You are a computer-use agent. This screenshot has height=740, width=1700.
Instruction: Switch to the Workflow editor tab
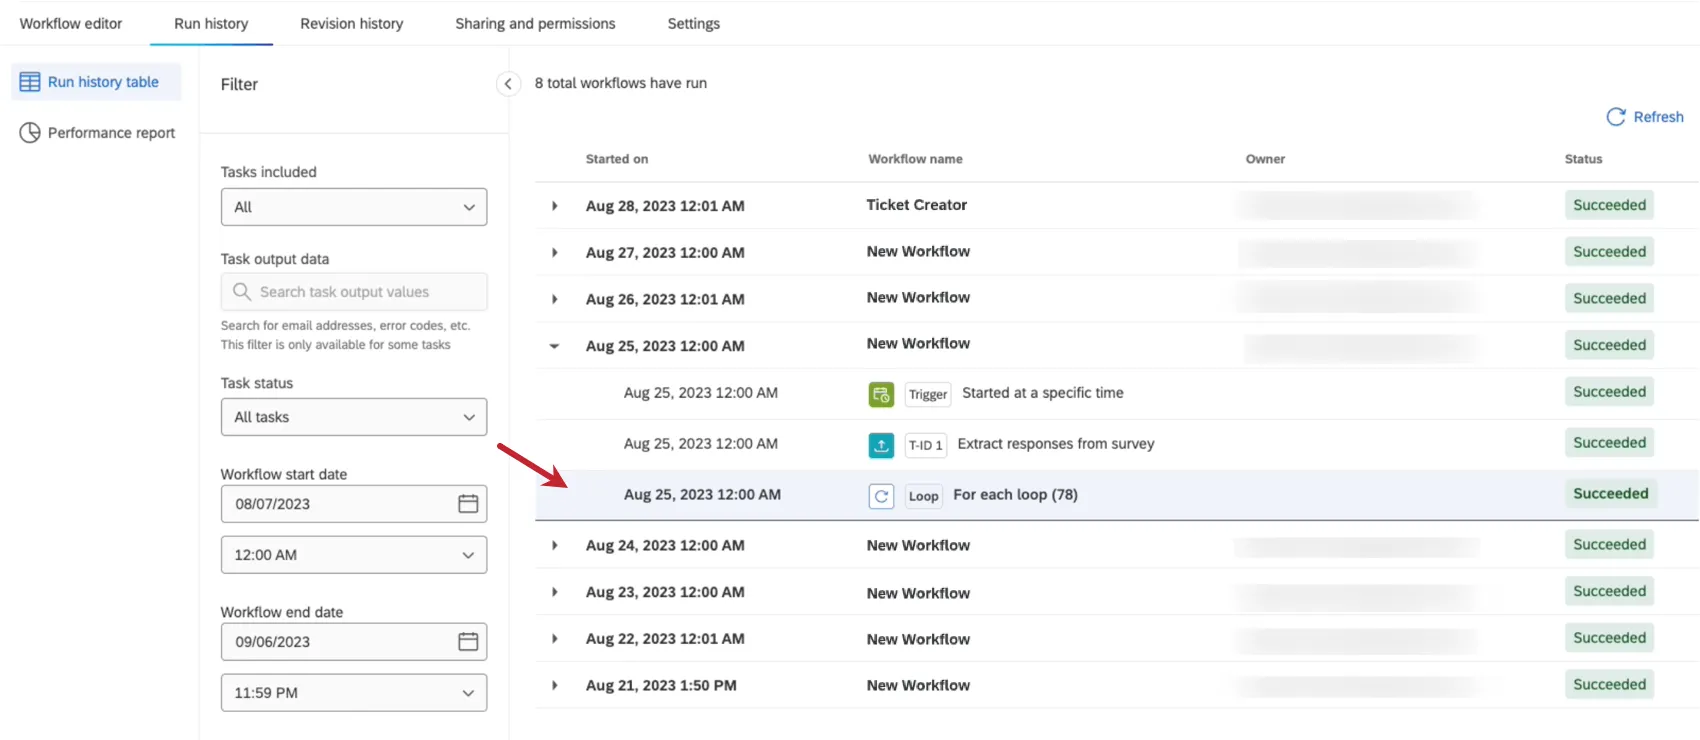click(x=71, y=24)
